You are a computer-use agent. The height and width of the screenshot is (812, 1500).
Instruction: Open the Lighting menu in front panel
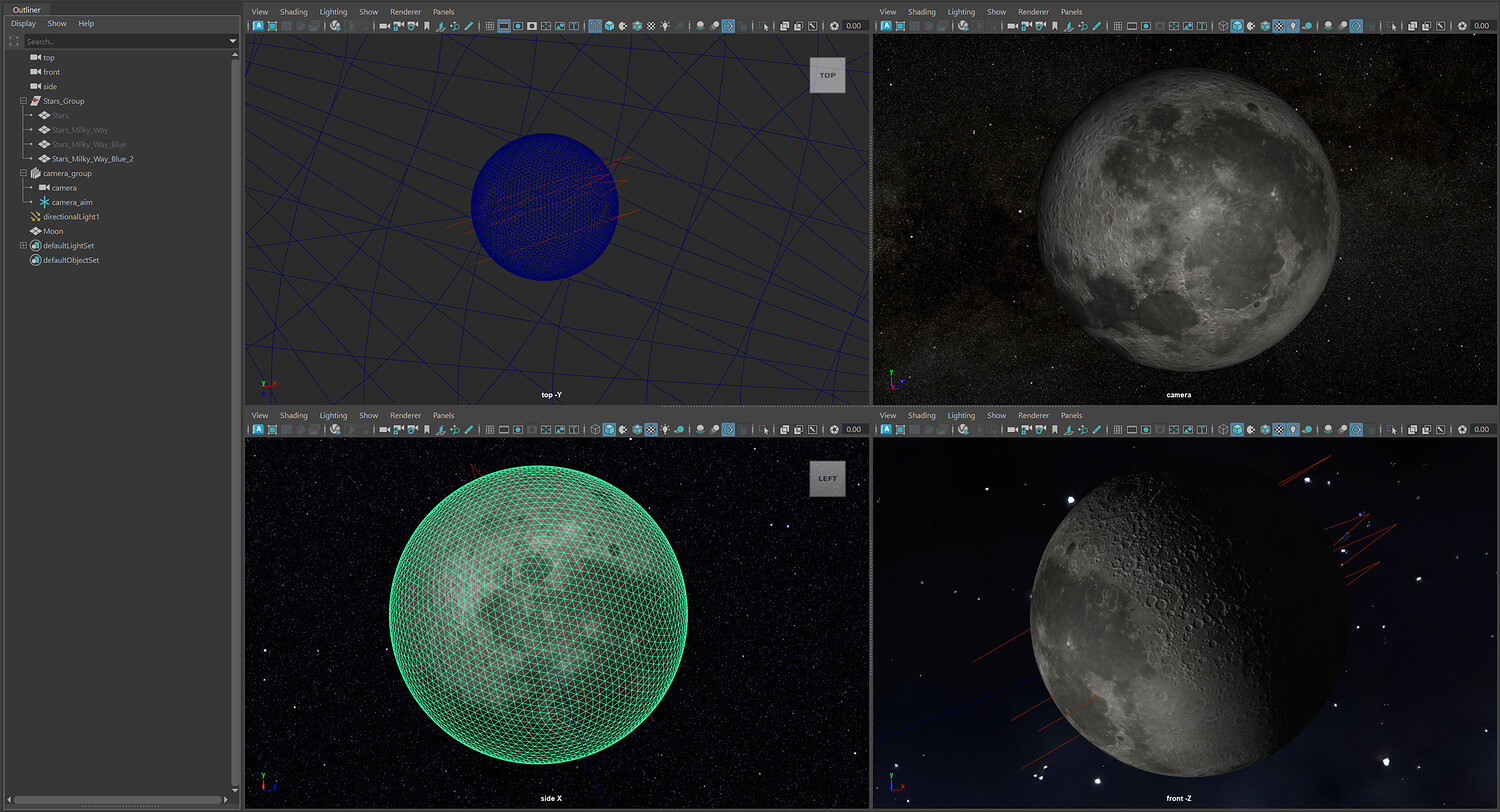pyautogui.click(x=961, y=415)
